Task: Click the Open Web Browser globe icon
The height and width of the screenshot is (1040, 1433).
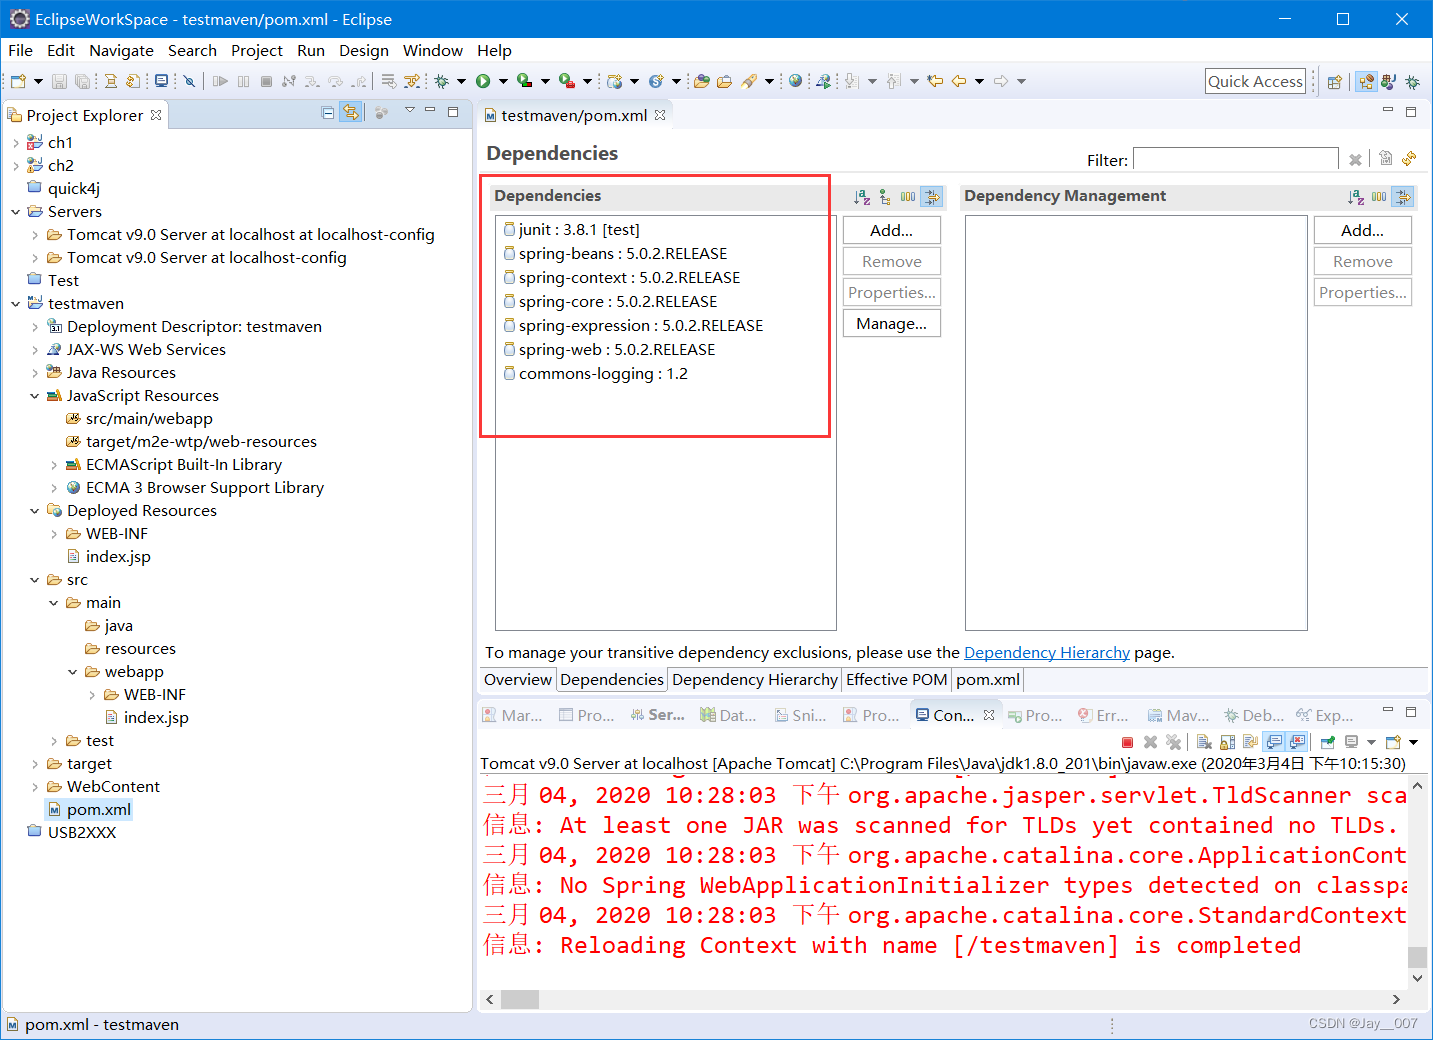Action: pos(795,81)
